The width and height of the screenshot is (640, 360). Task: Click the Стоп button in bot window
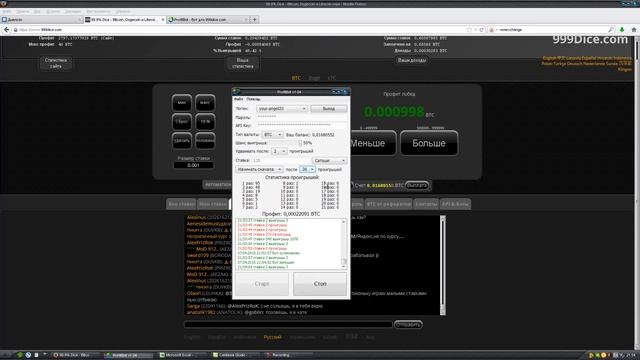click(x=320, y=284)
